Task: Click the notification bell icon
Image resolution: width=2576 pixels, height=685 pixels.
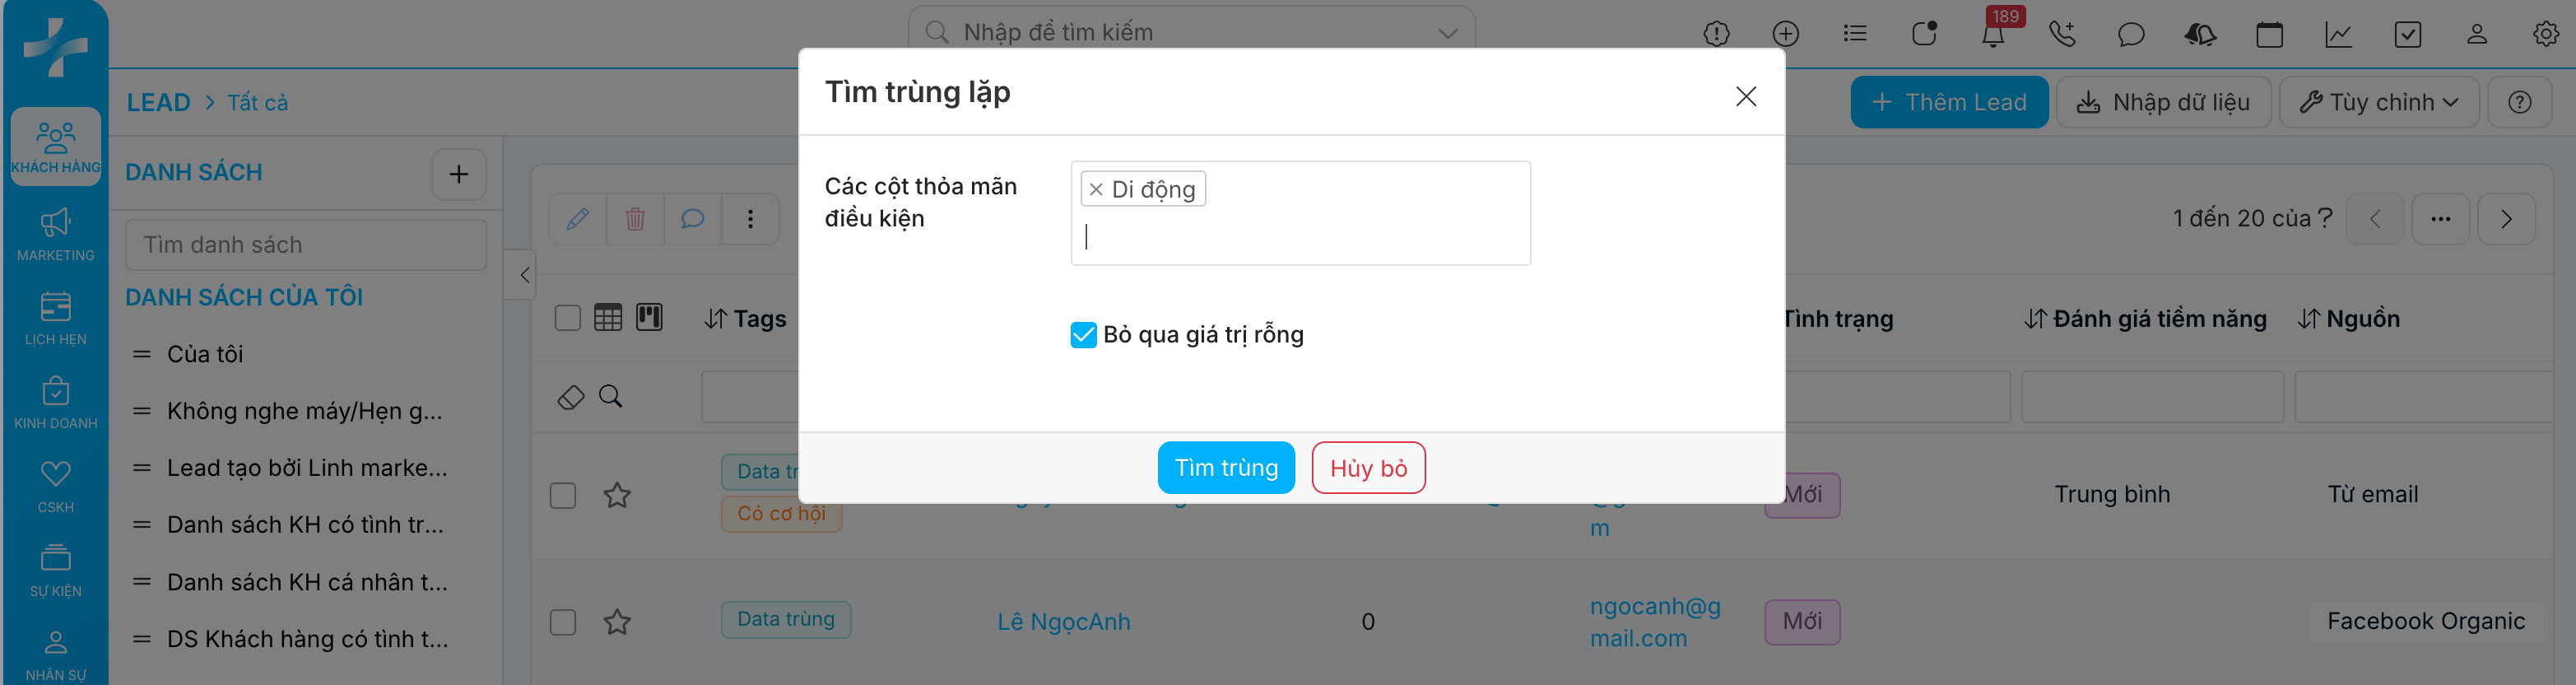Action: pyautogui.click(x=1992, y=35)
